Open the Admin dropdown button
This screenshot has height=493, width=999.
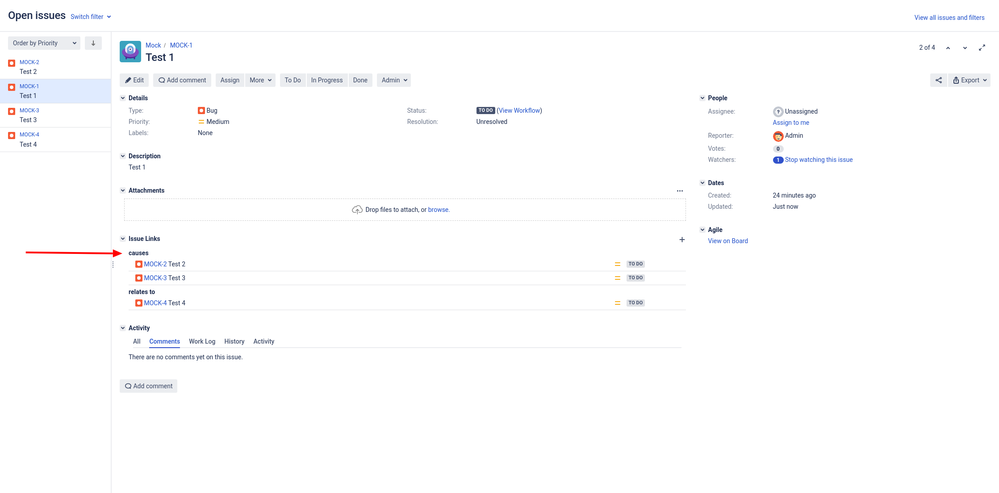tap(394, 80)
